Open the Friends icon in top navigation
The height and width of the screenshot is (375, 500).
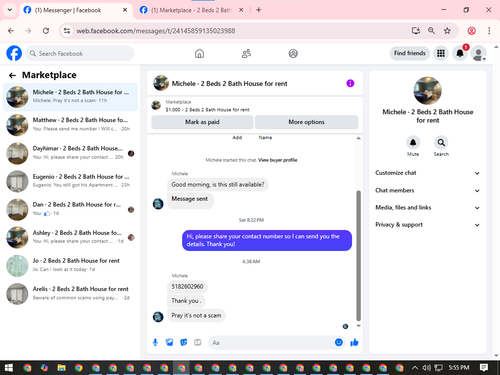pos(246,53)
